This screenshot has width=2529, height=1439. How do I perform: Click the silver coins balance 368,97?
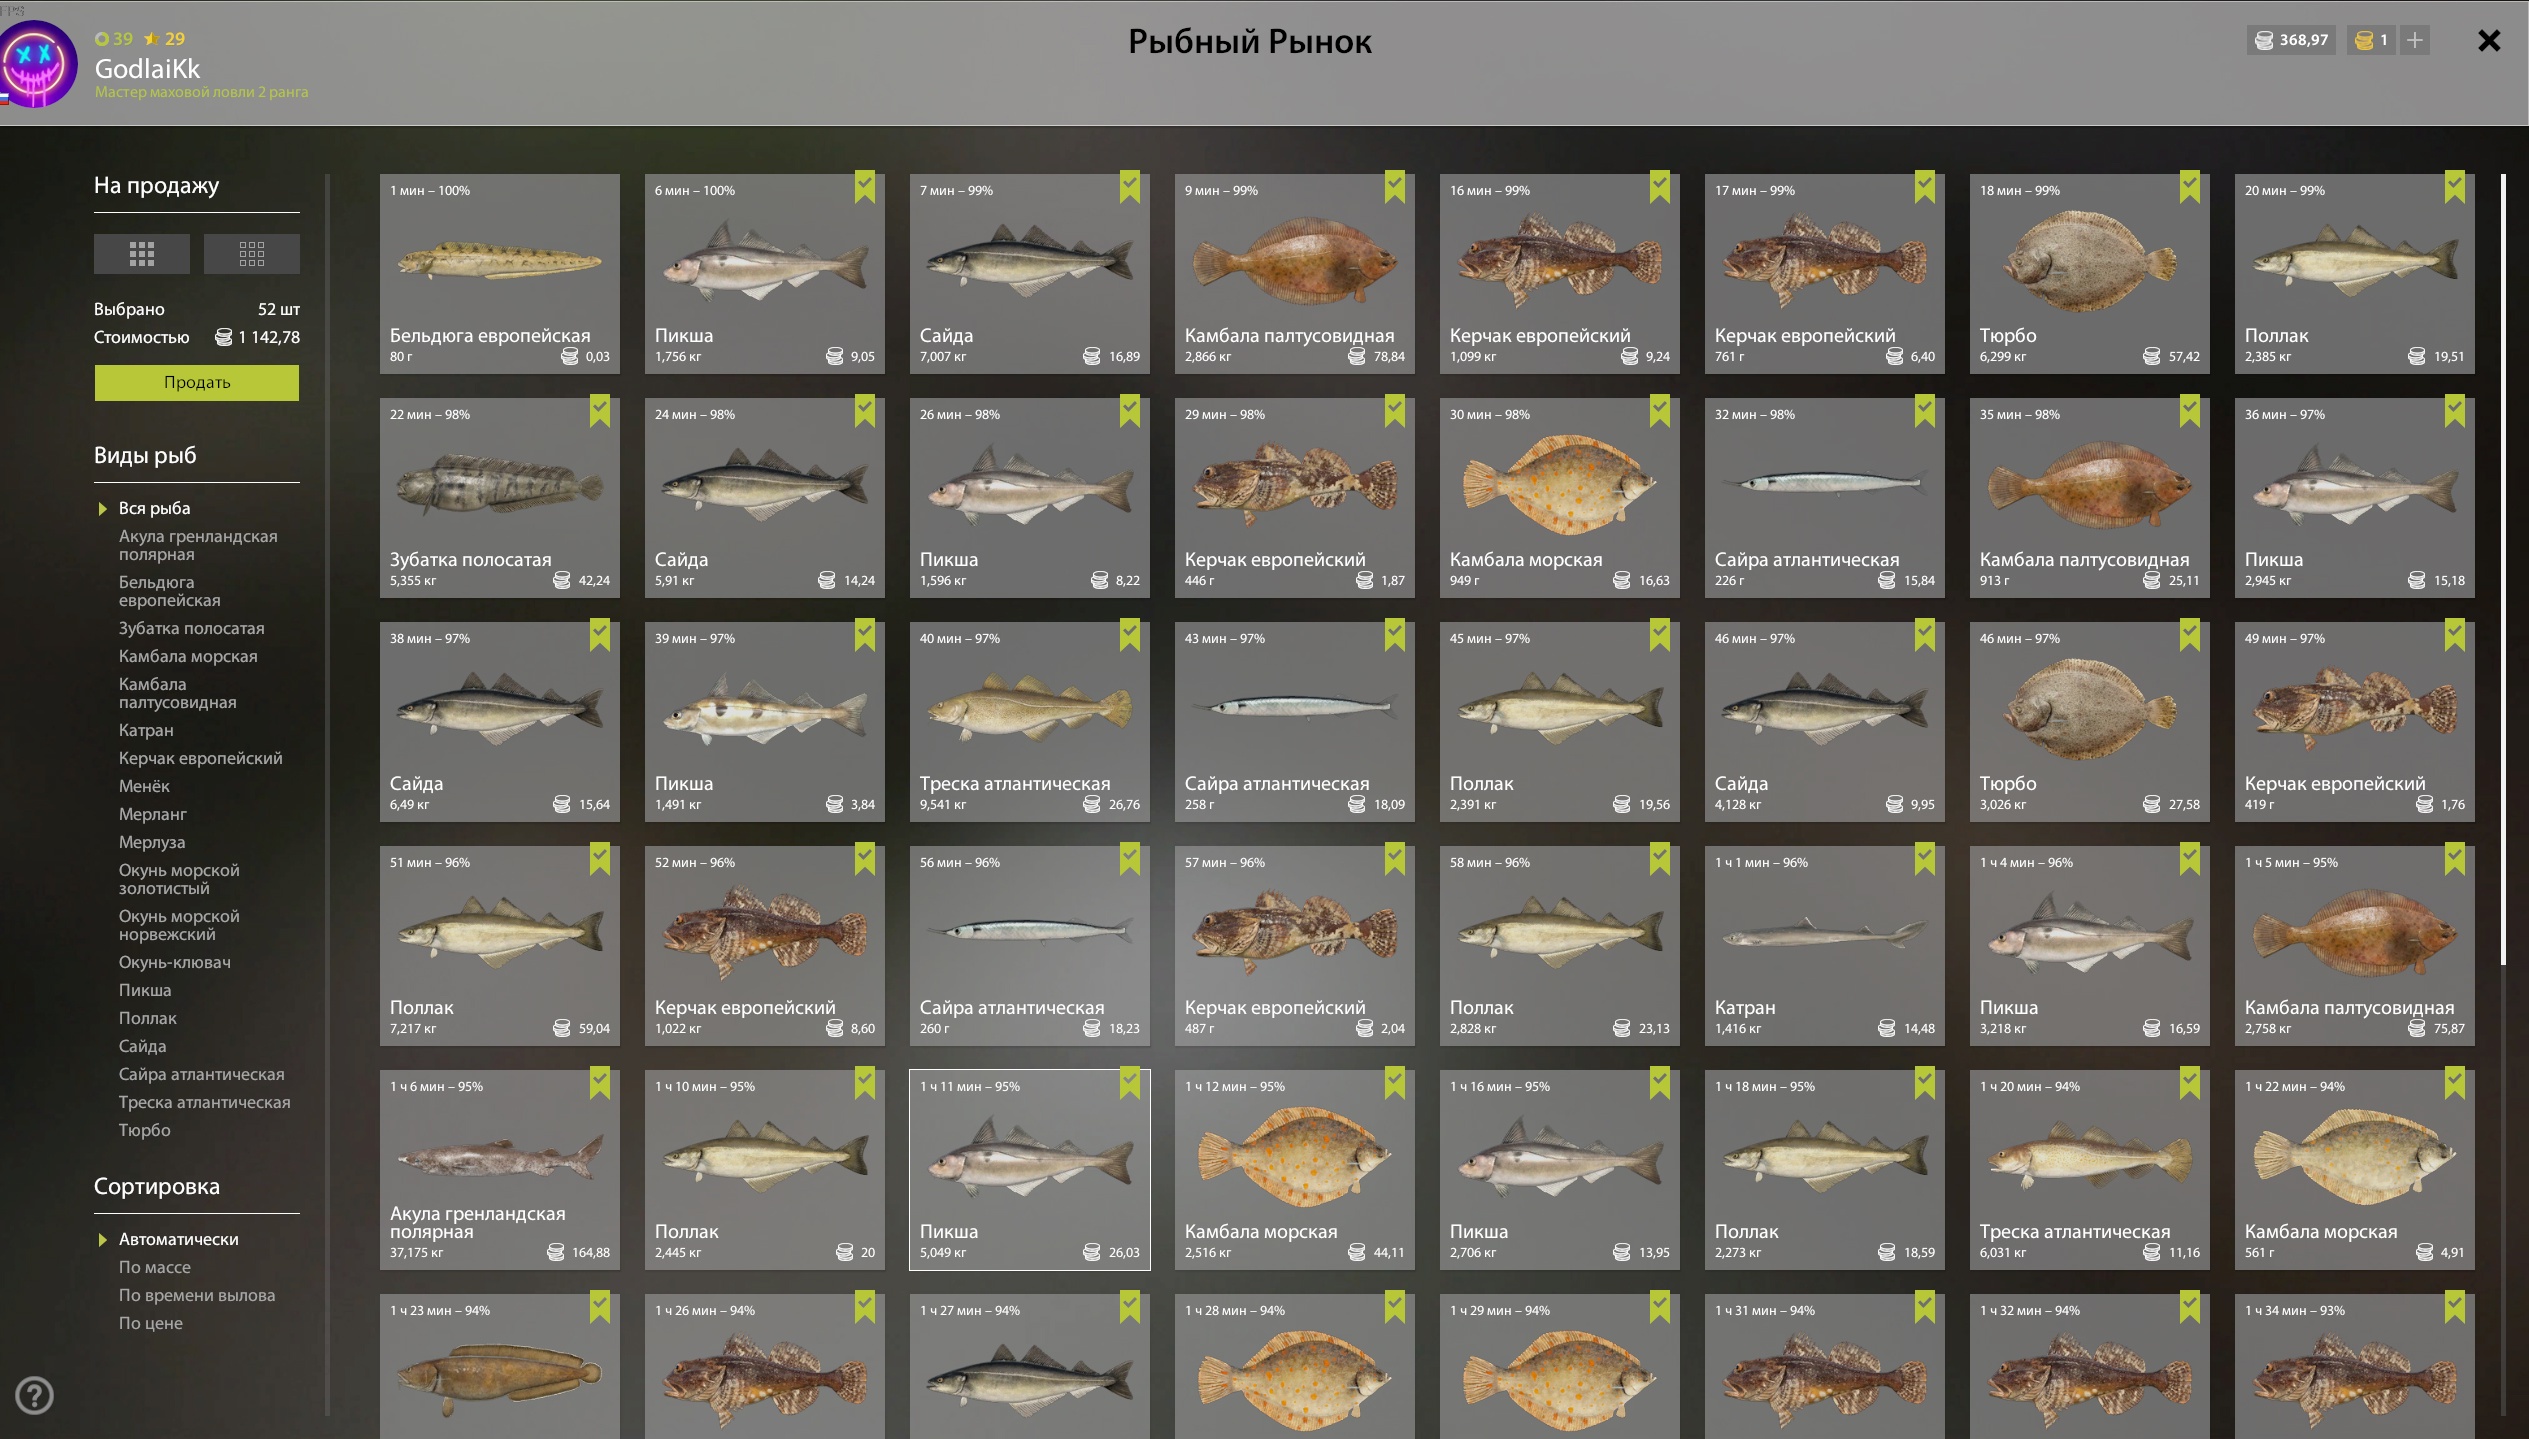coord(2292,40)
